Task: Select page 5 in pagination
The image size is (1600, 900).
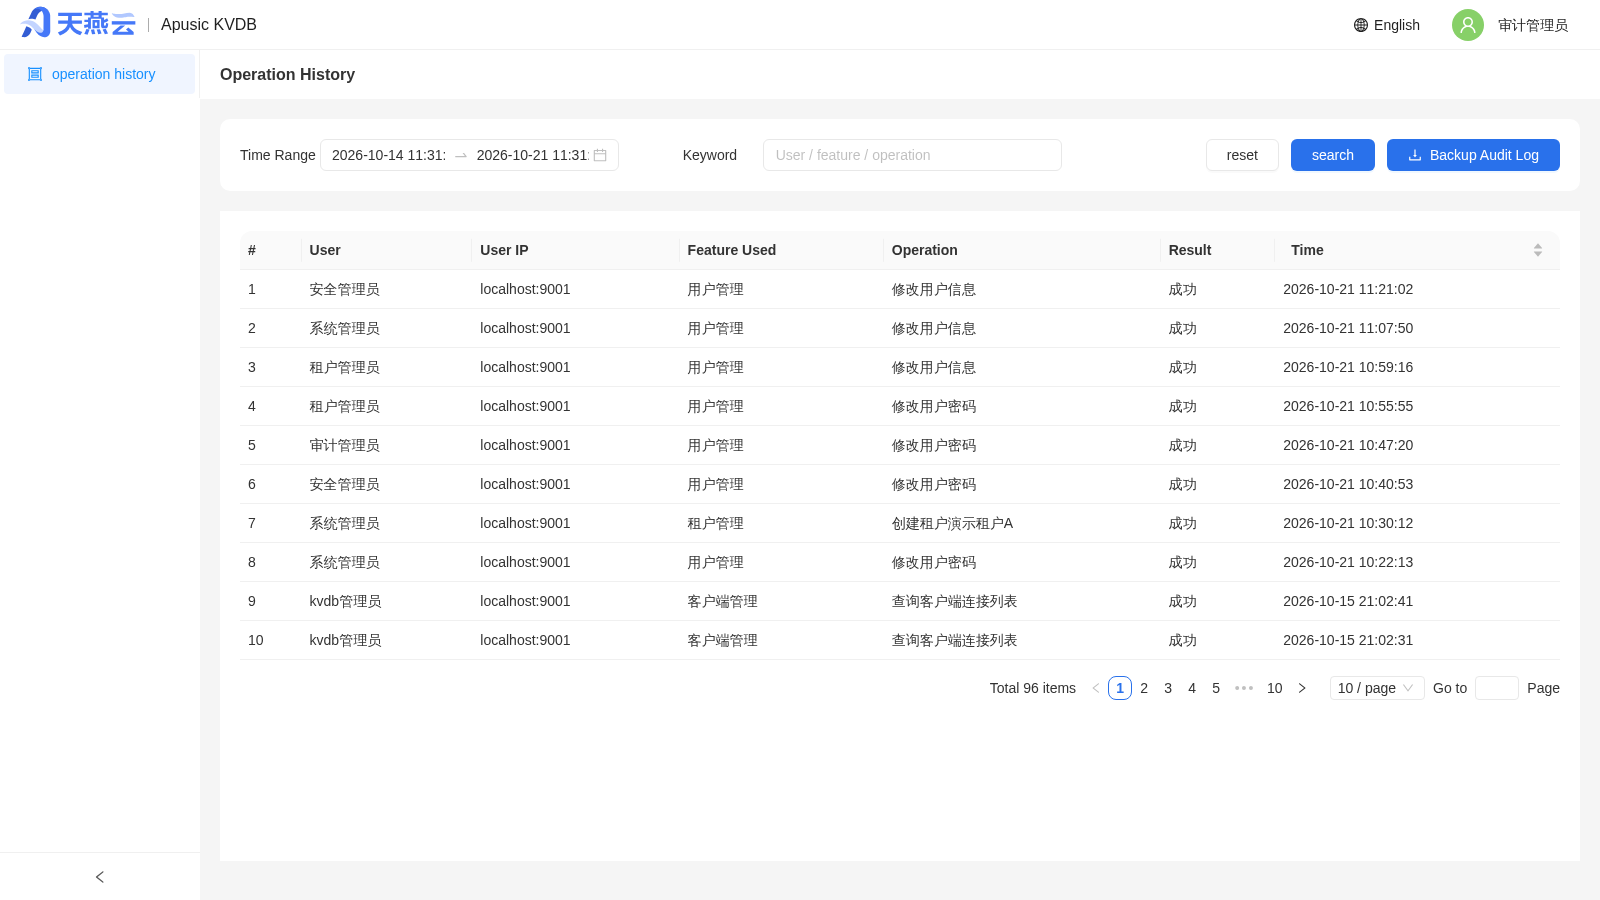Action: point(1216,688)
